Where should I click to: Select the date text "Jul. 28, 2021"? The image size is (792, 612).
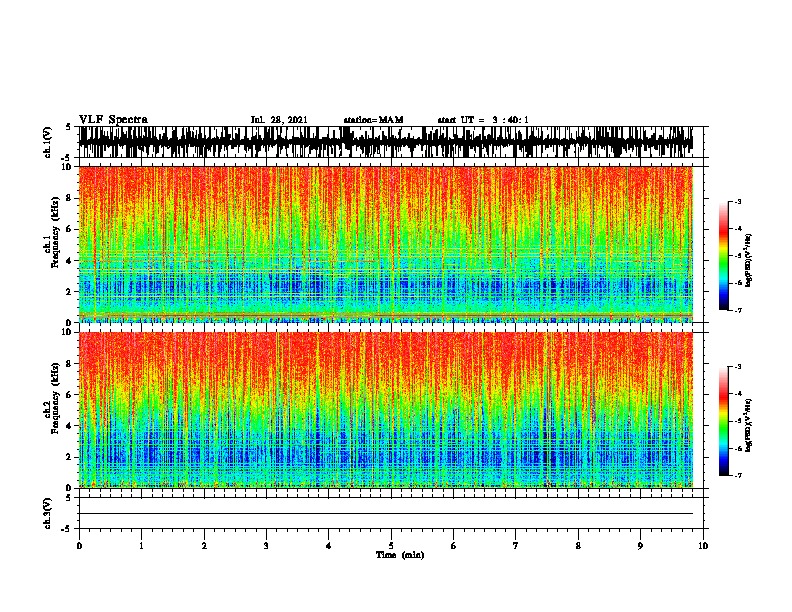tap(279, 120)
